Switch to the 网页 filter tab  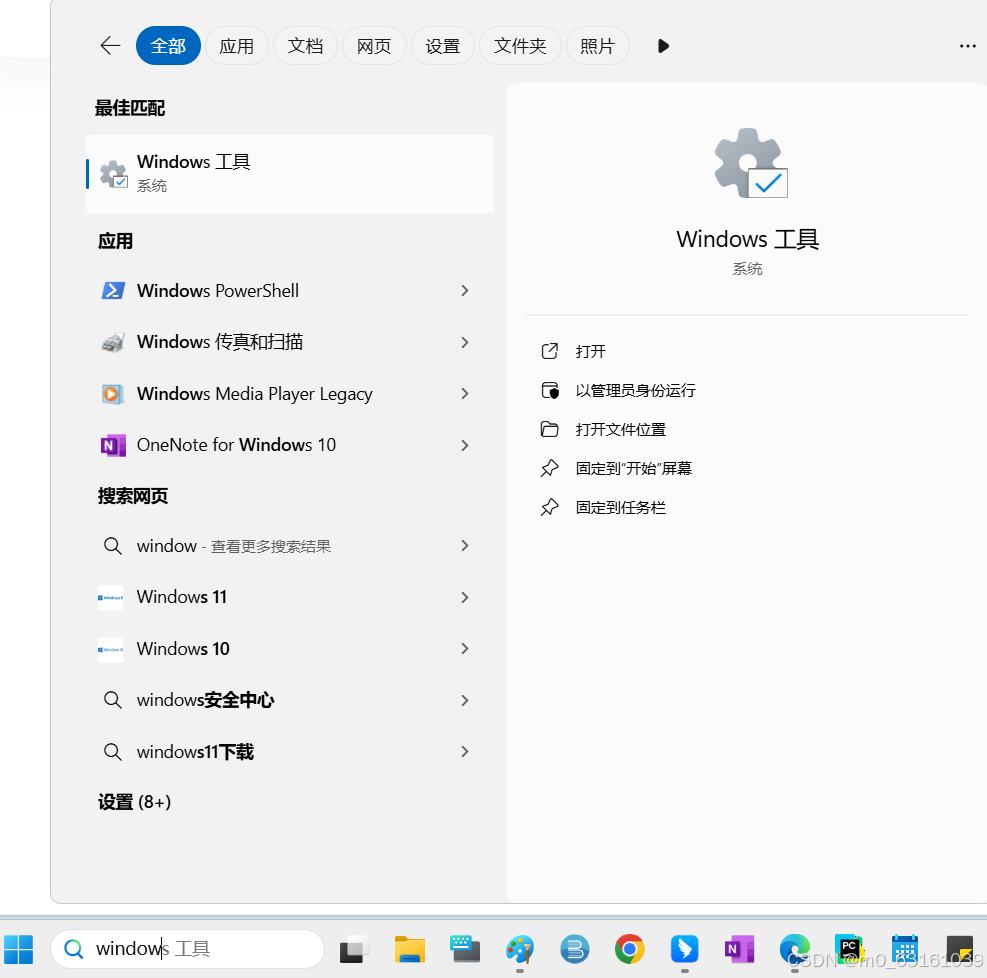pyautogui.click(x=374, y=46)
